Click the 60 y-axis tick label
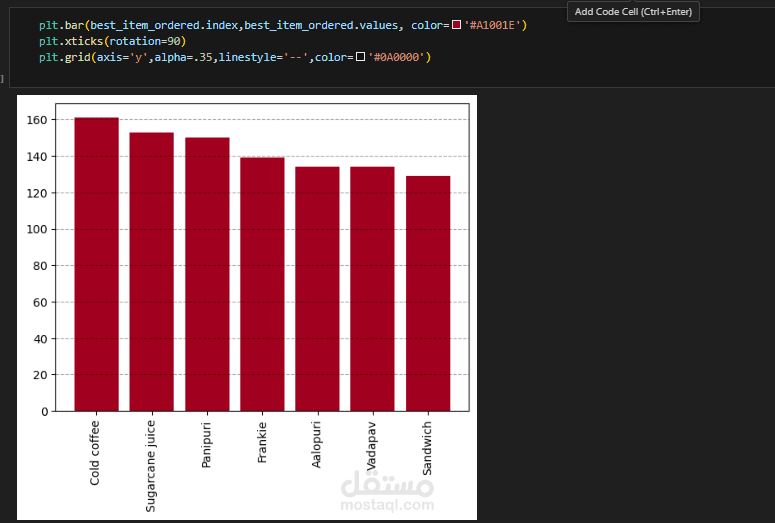Image resolution: width=775 pixels, height=523 pixels. coord(40,303)
